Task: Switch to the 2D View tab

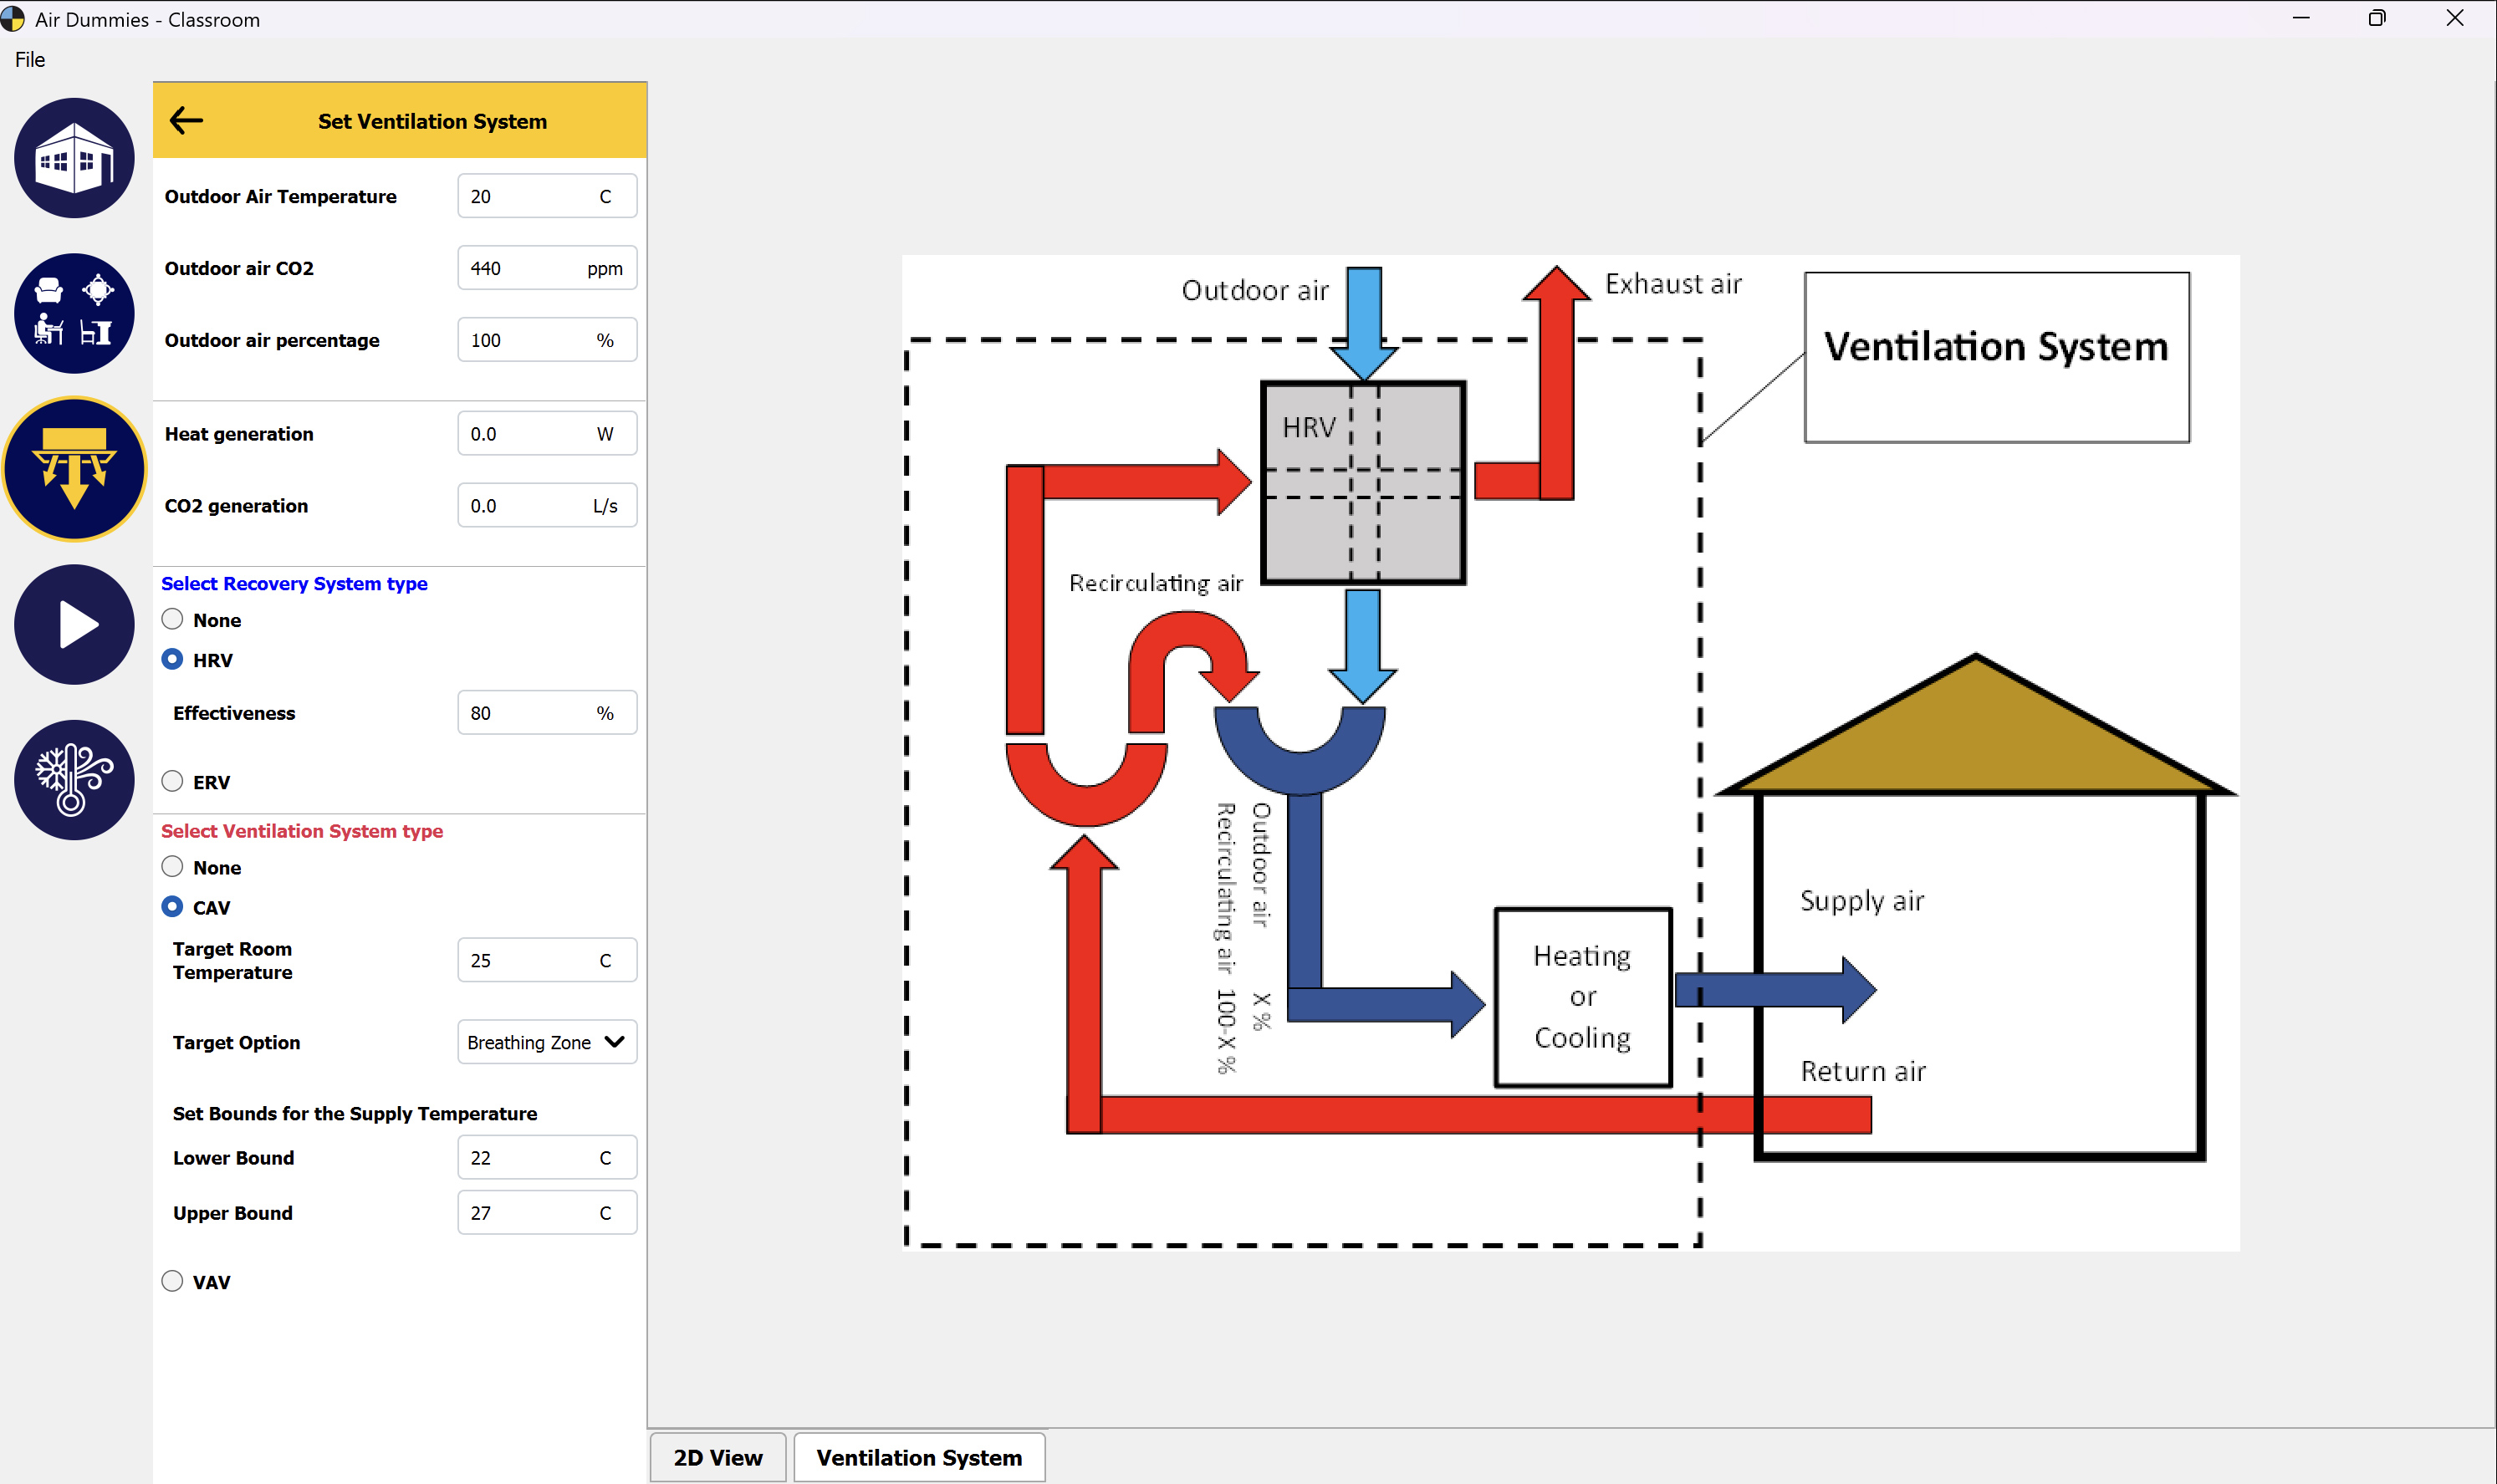Action: point(717,1457)
